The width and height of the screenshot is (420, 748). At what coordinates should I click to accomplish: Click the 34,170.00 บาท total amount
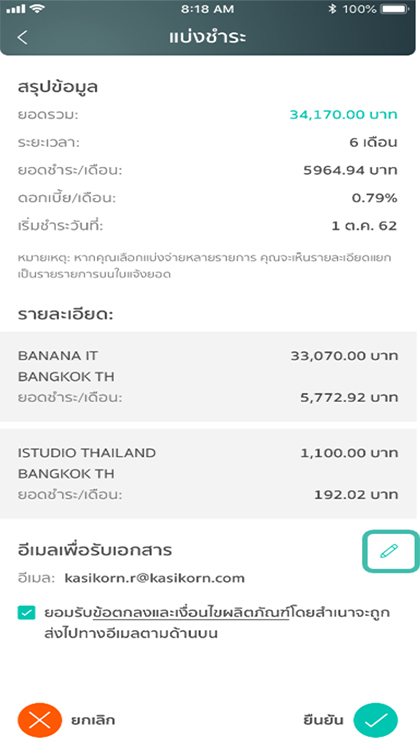[x=343, y=114]
